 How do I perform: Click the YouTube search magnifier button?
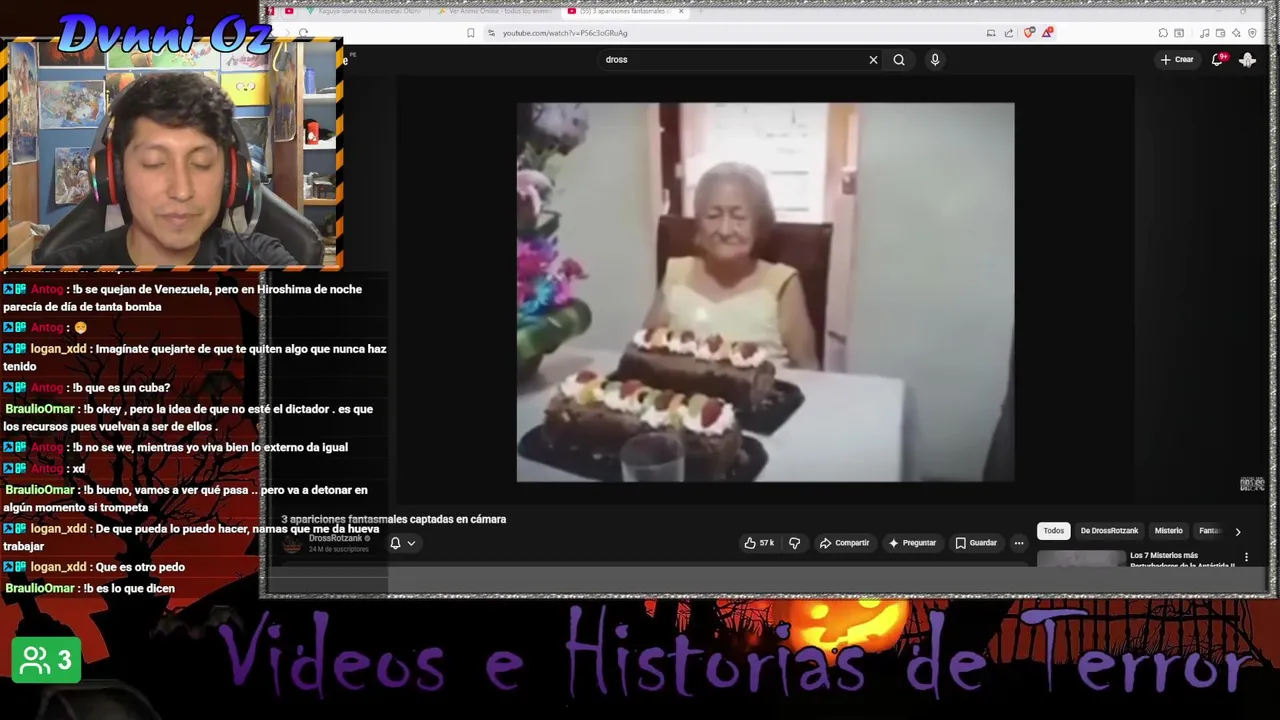pyautogui.click(x=899, y=60)
